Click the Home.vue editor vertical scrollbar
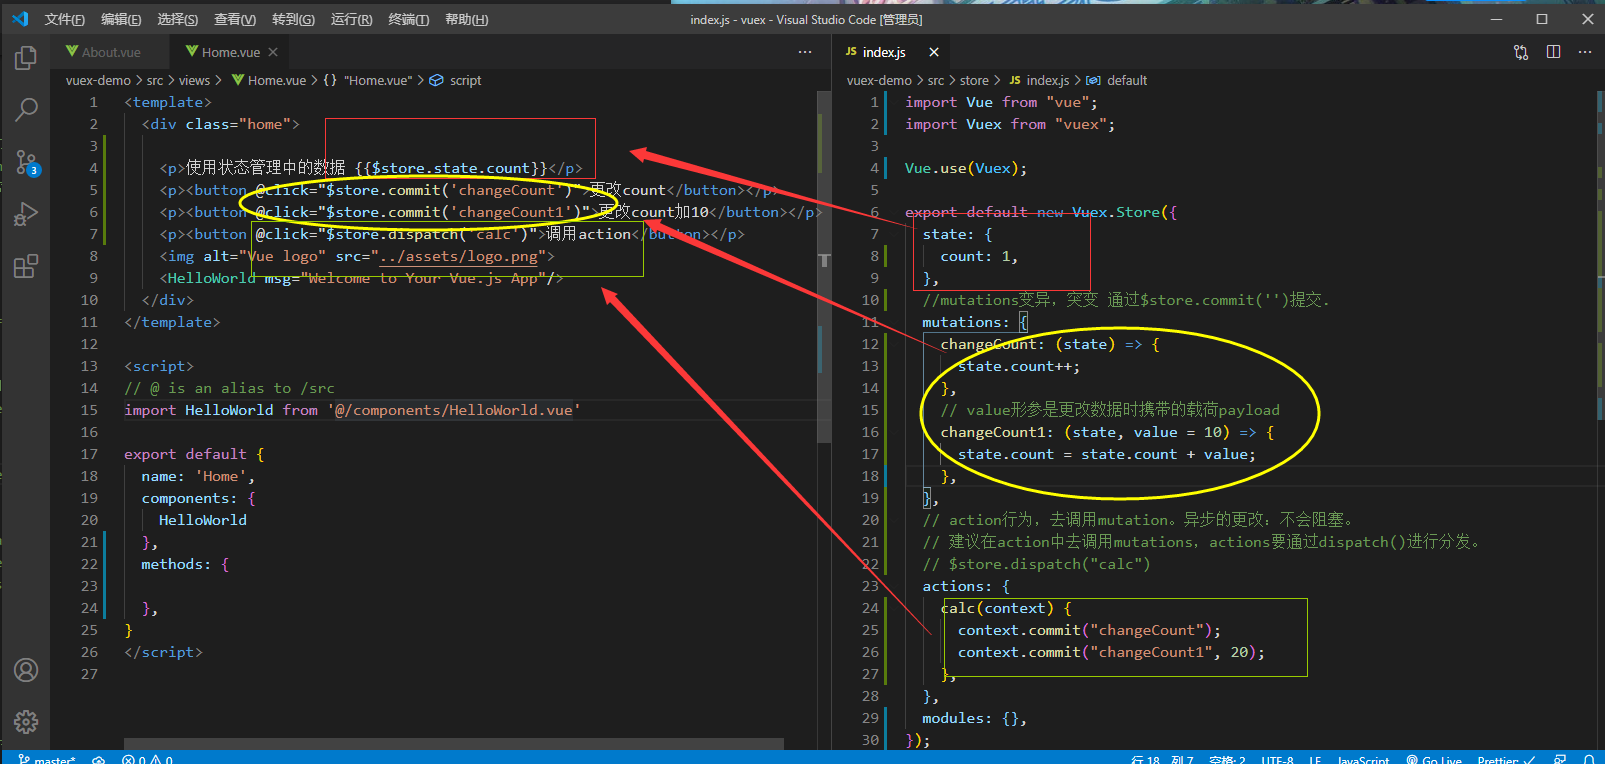 pyautogui.click(x=824, y=267)
